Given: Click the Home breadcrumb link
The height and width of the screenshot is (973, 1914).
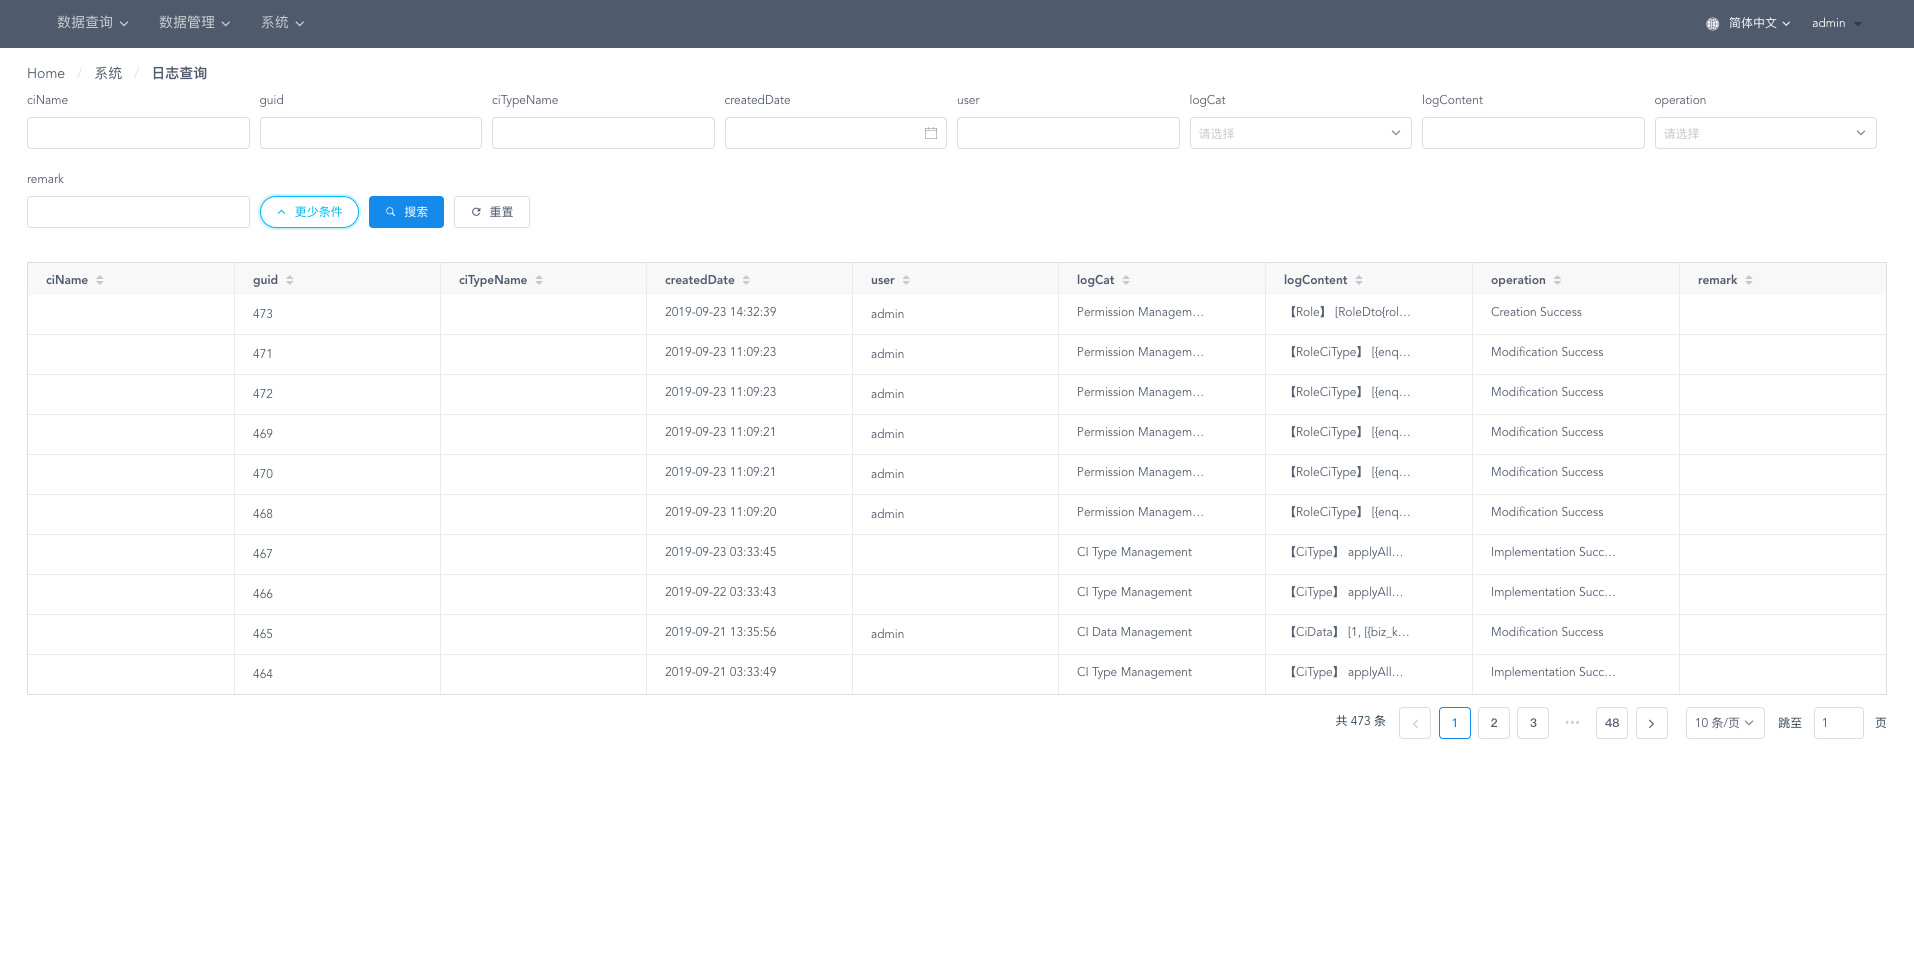Looking at the screenshot, I should tap(46, 73).
